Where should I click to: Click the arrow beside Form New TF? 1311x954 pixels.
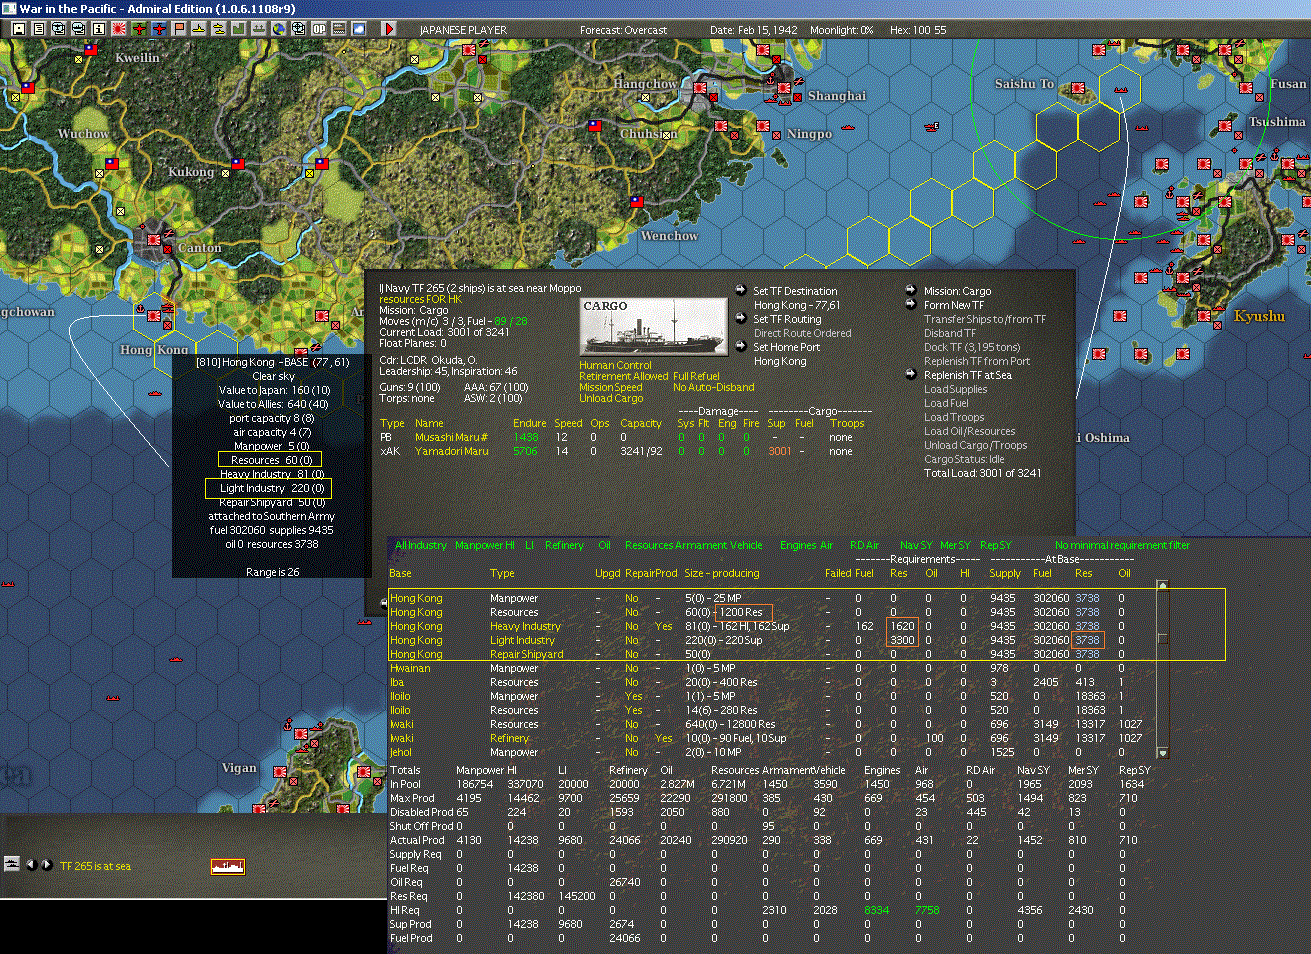click(911, 304)
